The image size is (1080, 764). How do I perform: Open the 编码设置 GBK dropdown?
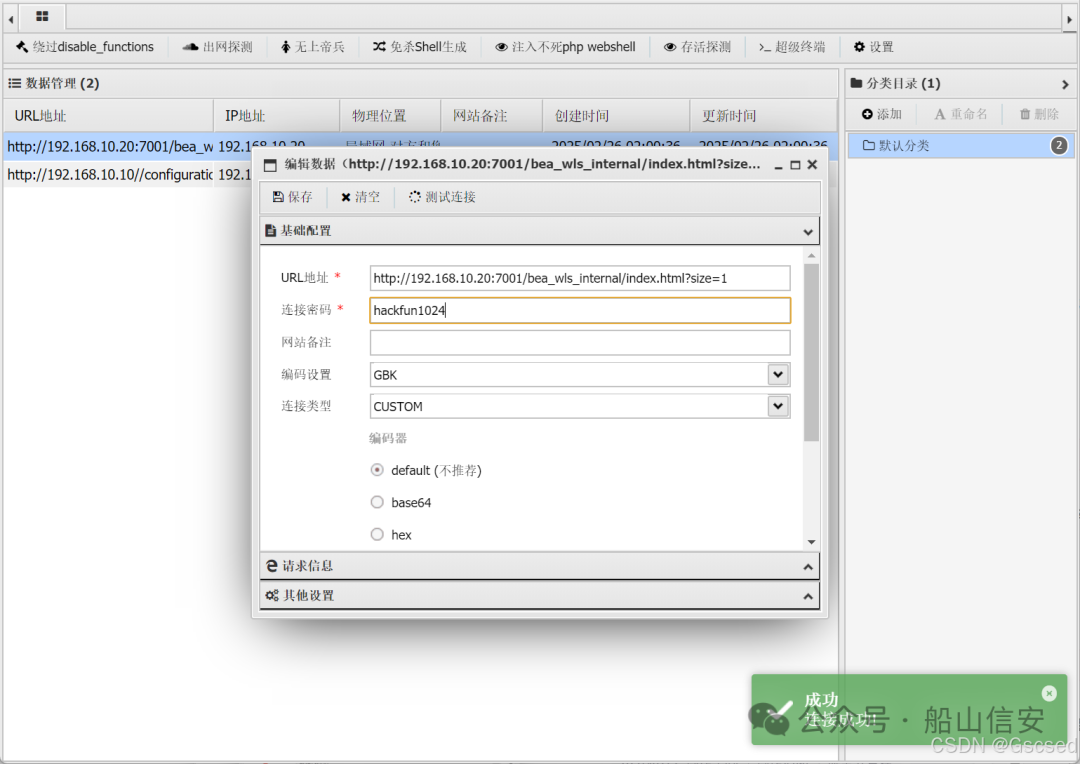coord(778,374)
